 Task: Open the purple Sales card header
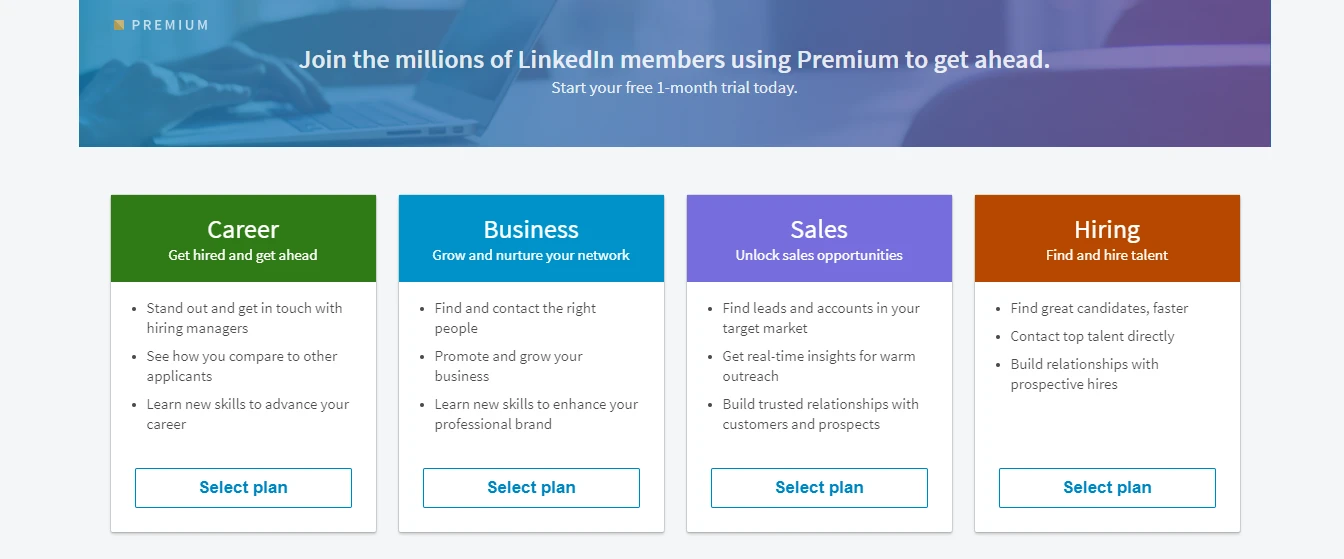[x=819, y=239]
